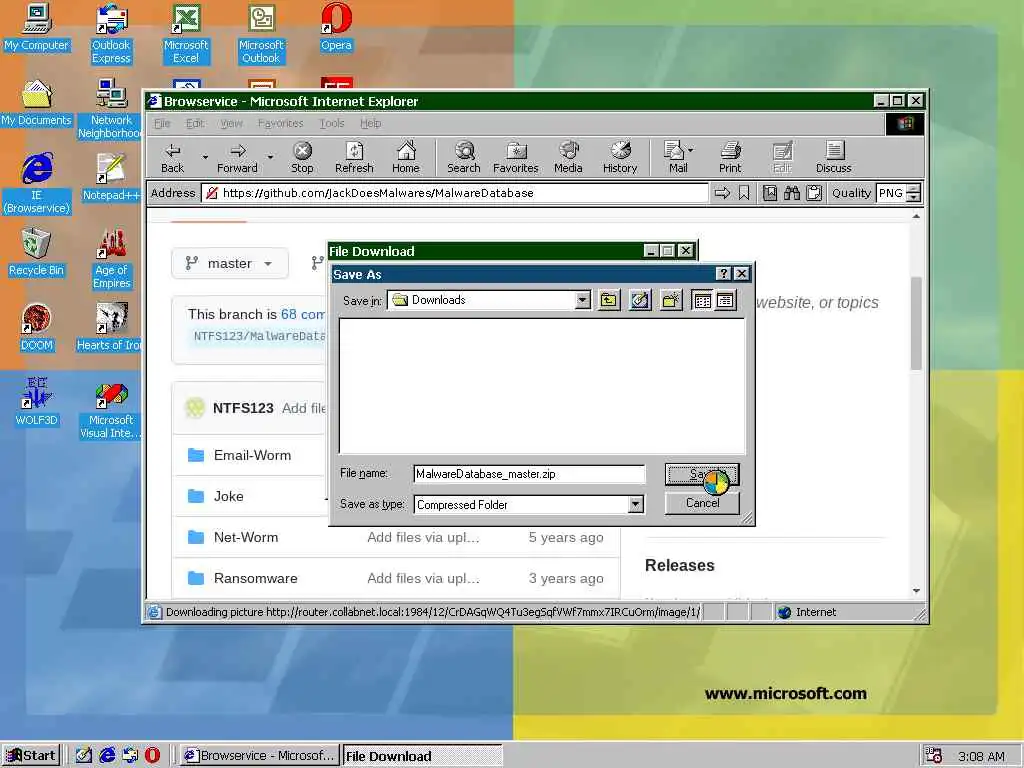This screenshot has width=1024, height=768.
Task: Open the Favorites toolbar button
Action: (x=515, y=157)
